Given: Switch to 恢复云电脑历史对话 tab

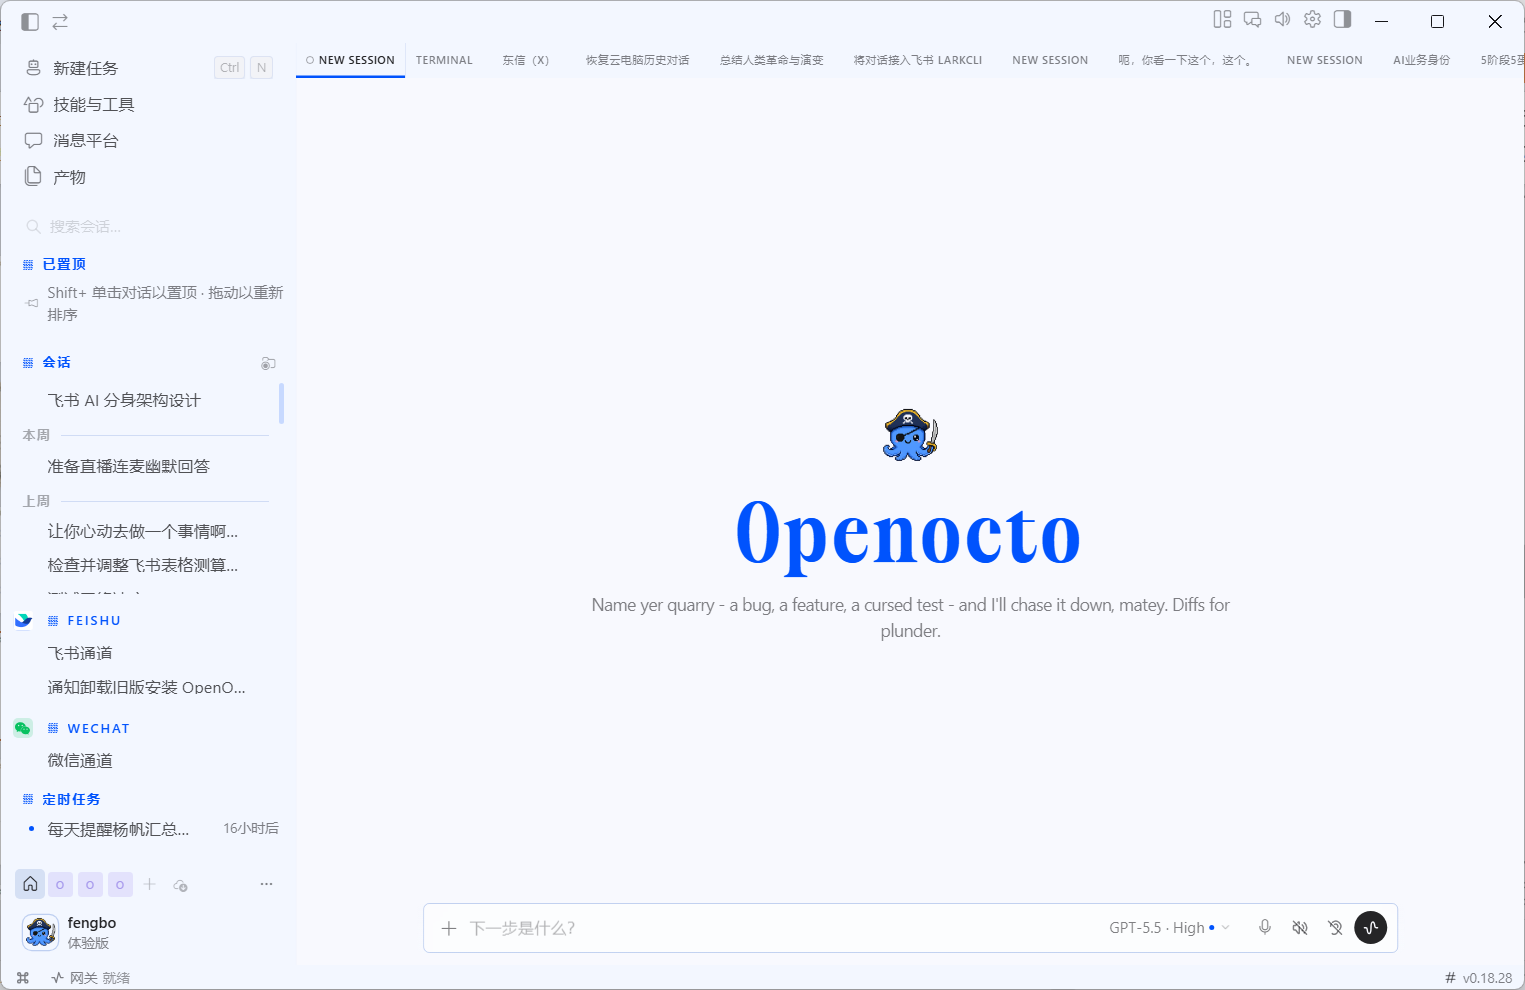Looking at the screenshot, I should [637, 60].
